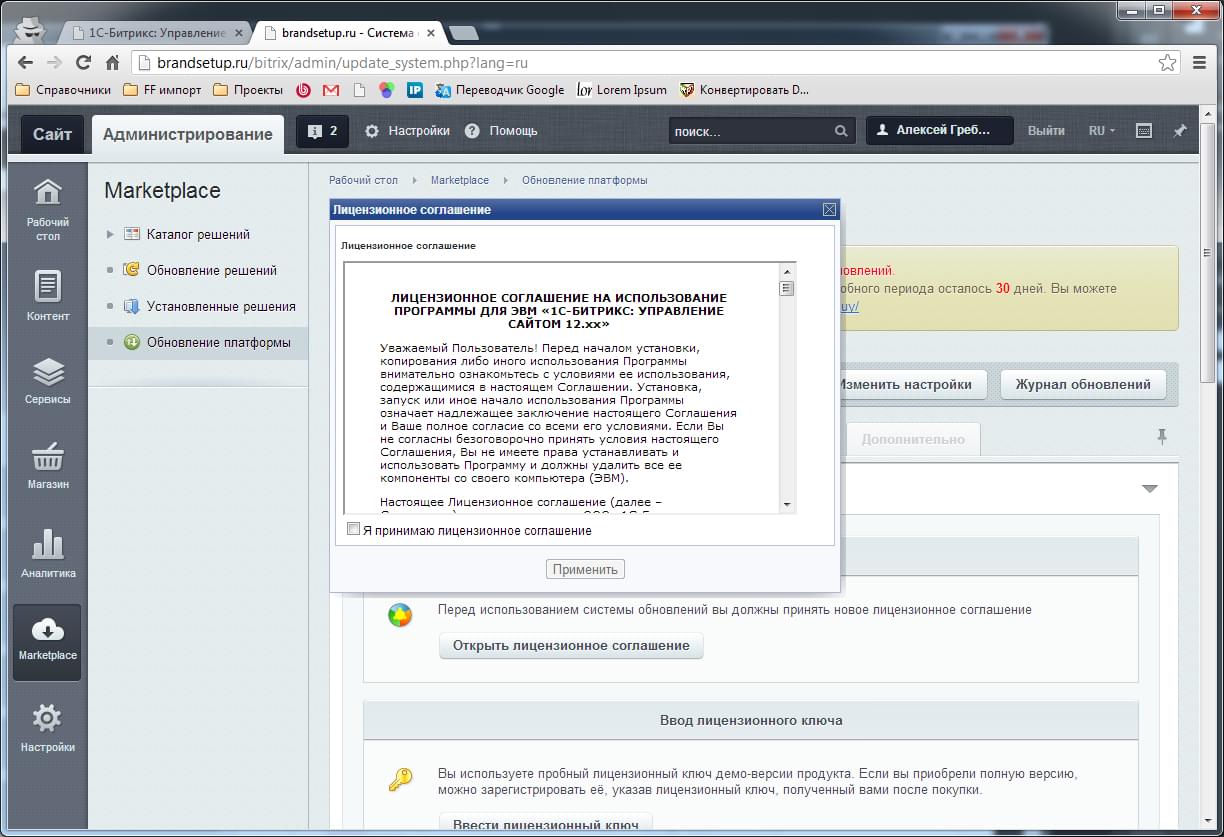Open Аналитика in the left sidebar
This screenshot has height=837, width=1224.
(48, 553)
